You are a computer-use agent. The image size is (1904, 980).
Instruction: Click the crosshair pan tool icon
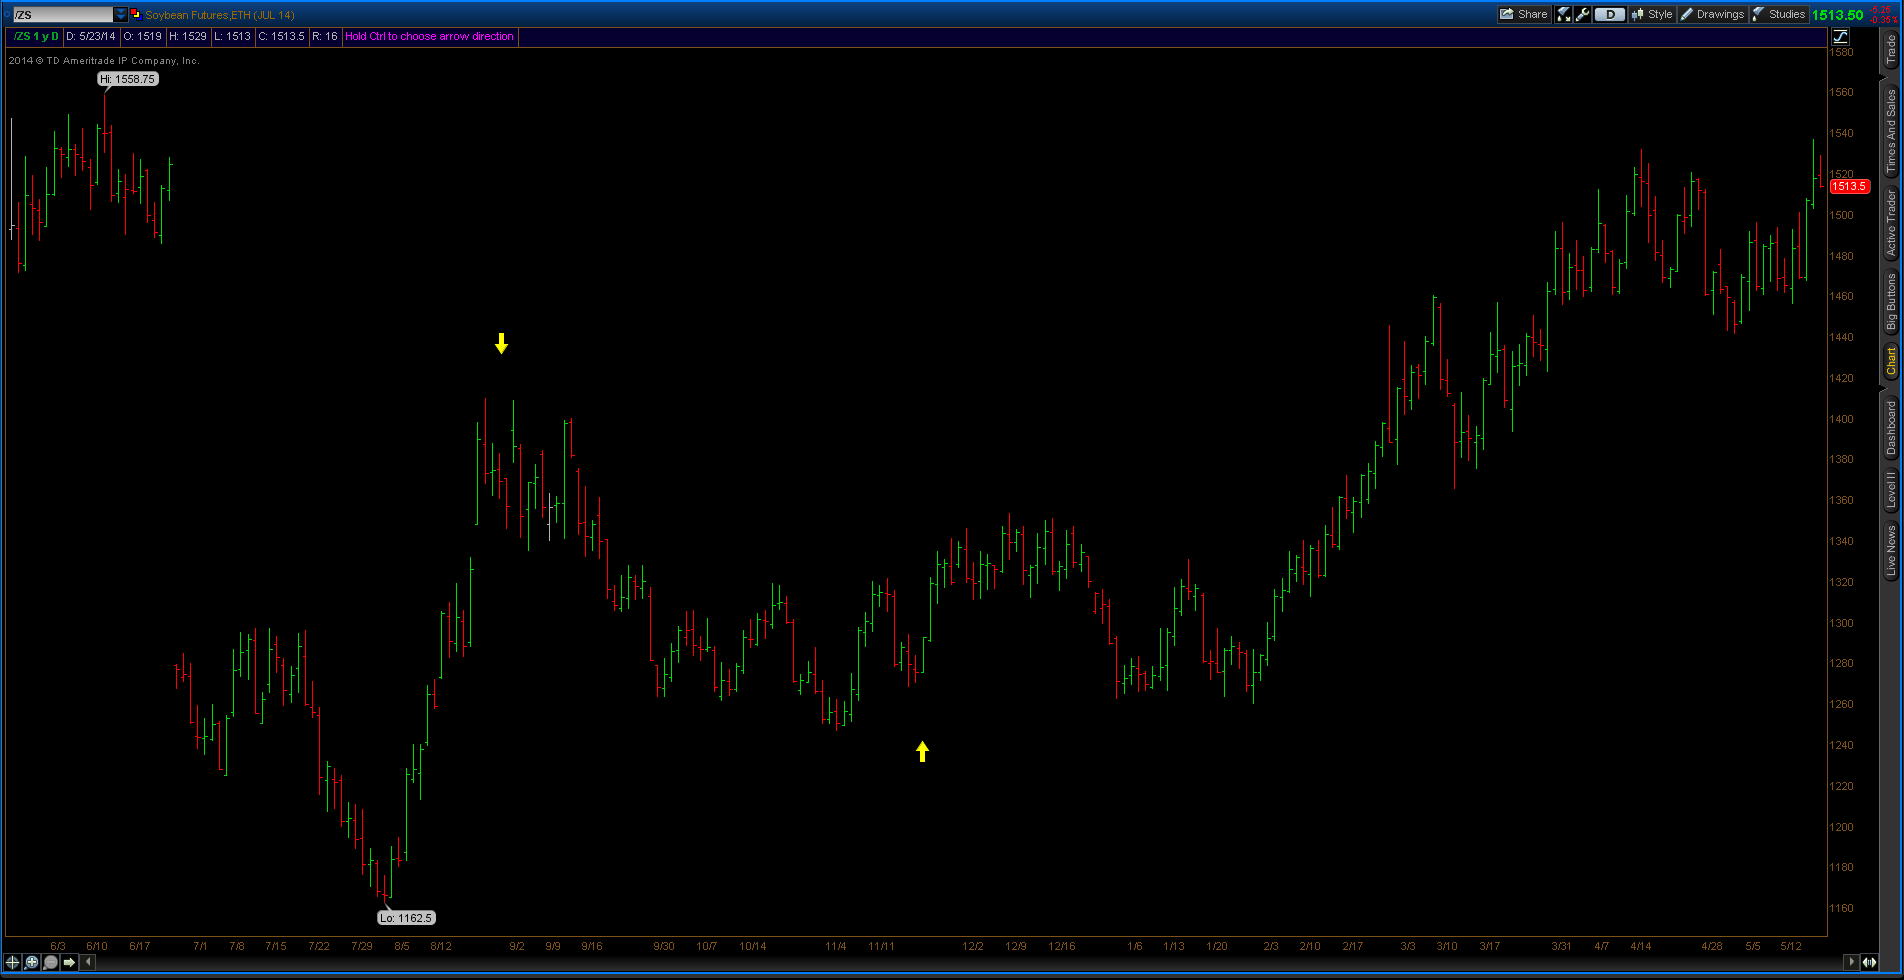[13, 962]
